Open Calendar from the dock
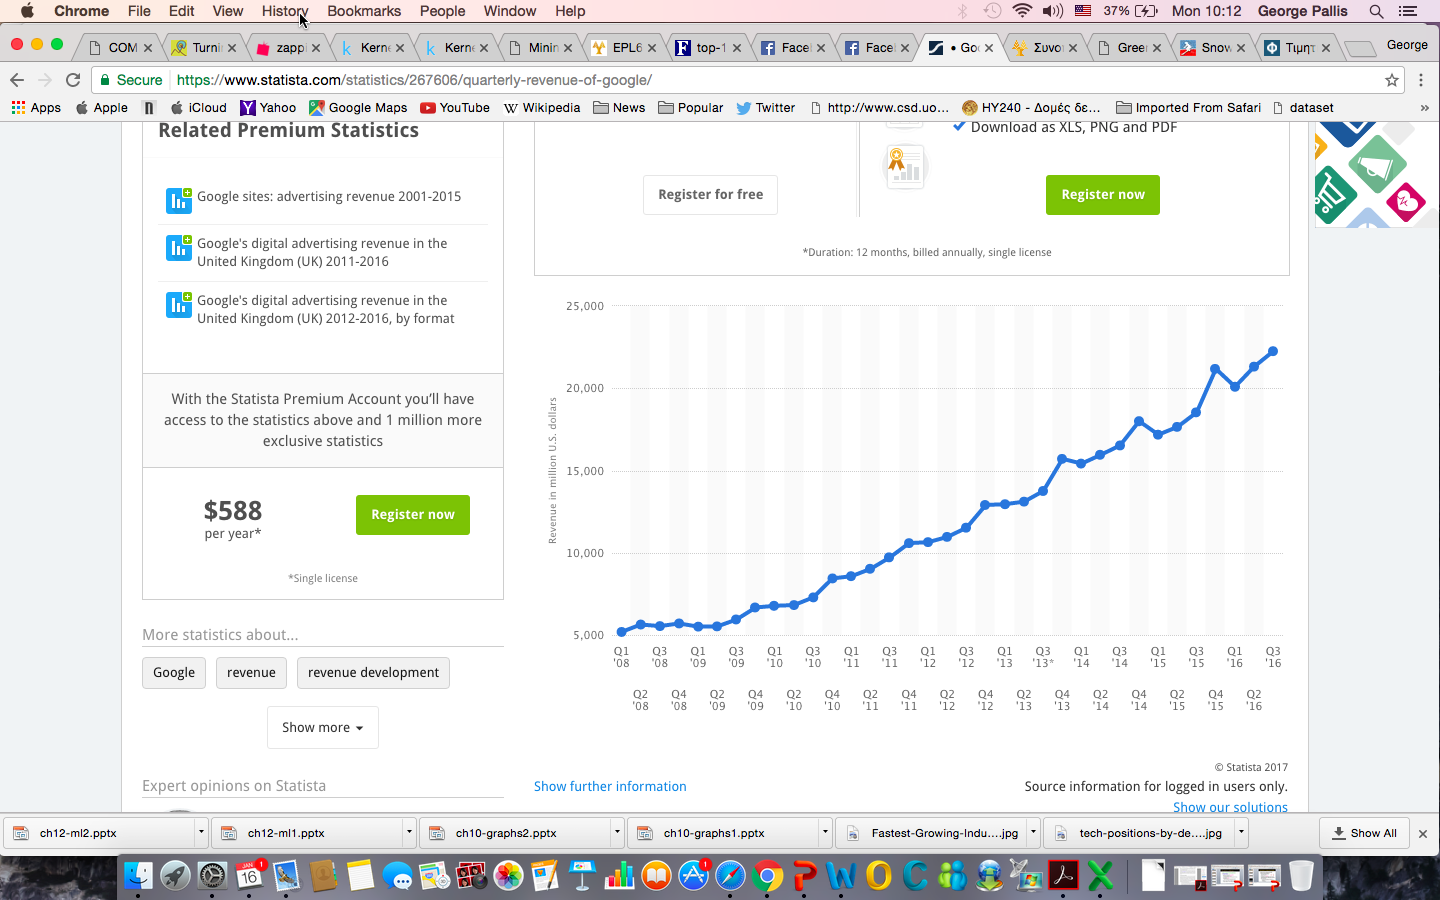Screen dimensions: 1440x900 pos(249,876)
